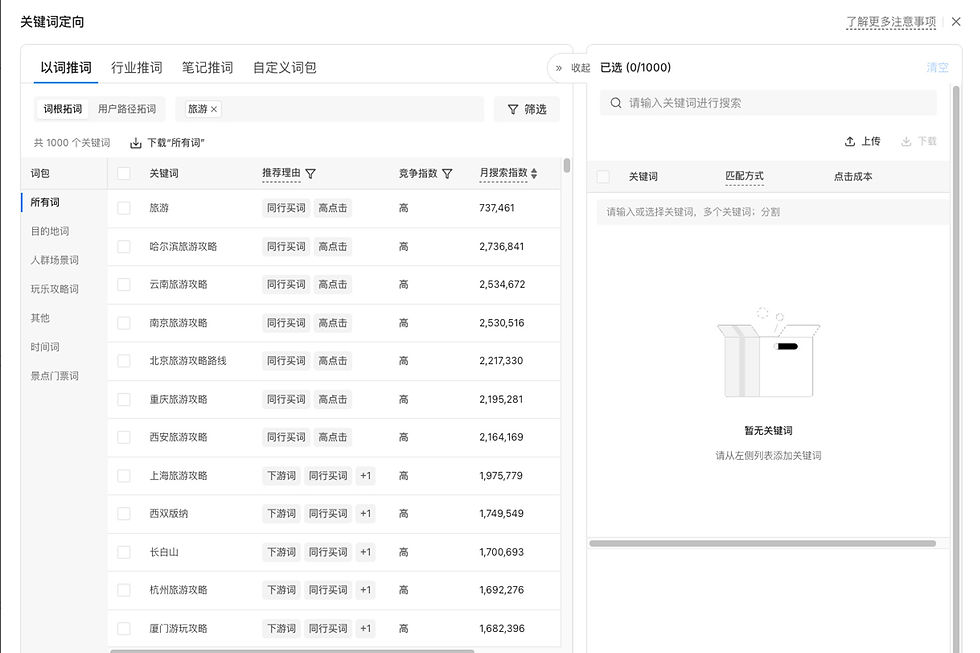Check the select-all checkbox in keyword table
This screenshot has height=653, width=980.
tap(122, 172)
